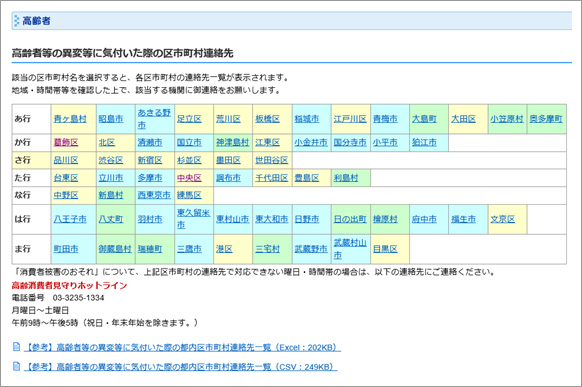Open the 台東区 link
This screenshot has height=387, width=582.
point(66,178)
